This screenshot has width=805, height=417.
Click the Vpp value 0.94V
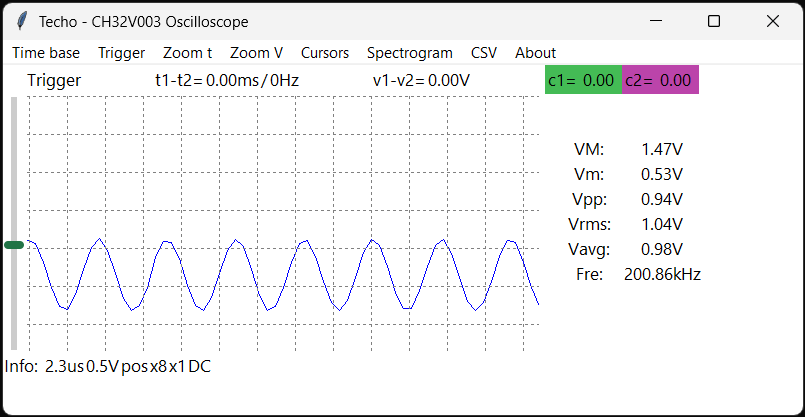click(x=662, y=200)
